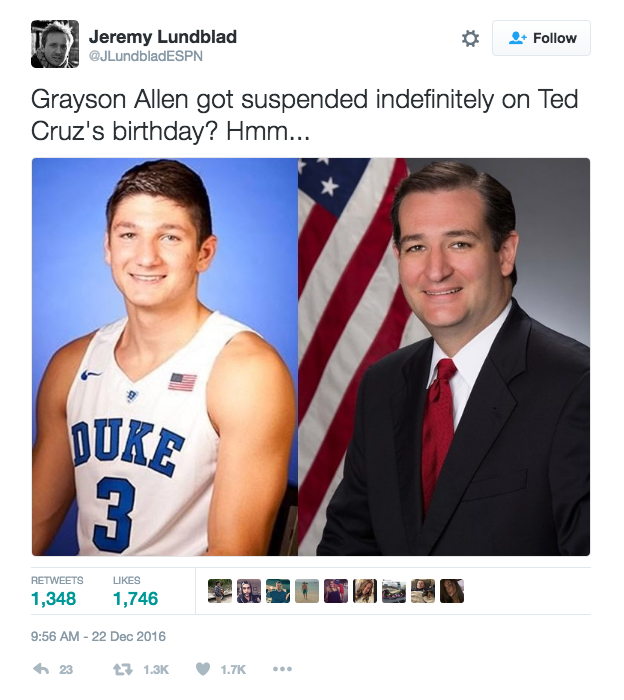624x700 pixels.
Task: Open the tweet author's profile picture
Action: 55,44
